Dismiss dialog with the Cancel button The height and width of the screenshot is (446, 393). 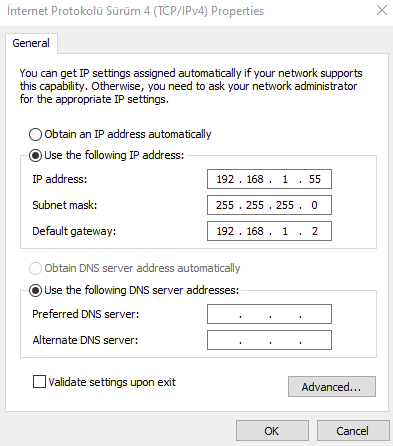353,431
